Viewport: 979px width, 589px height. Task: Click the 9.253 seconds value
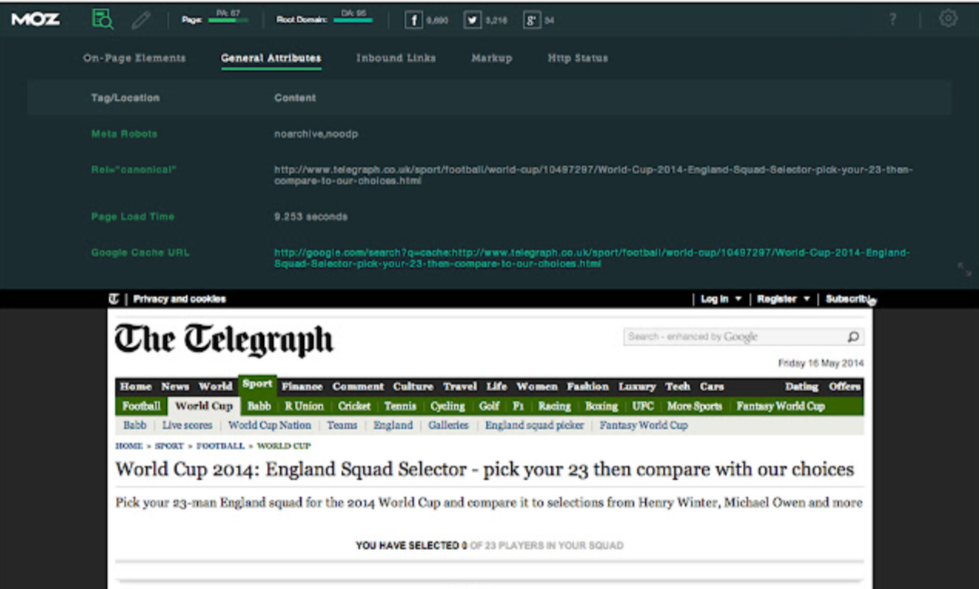310,217
